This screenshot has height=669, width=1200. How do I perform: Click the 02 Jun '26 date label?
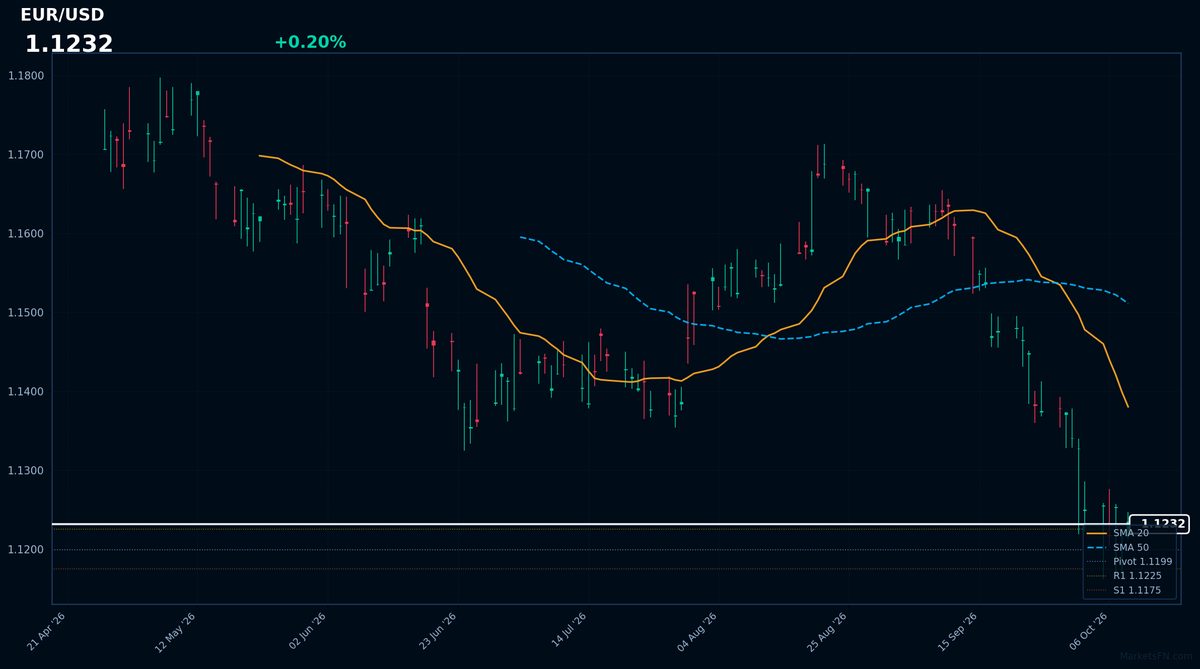[x=307, y=632]
